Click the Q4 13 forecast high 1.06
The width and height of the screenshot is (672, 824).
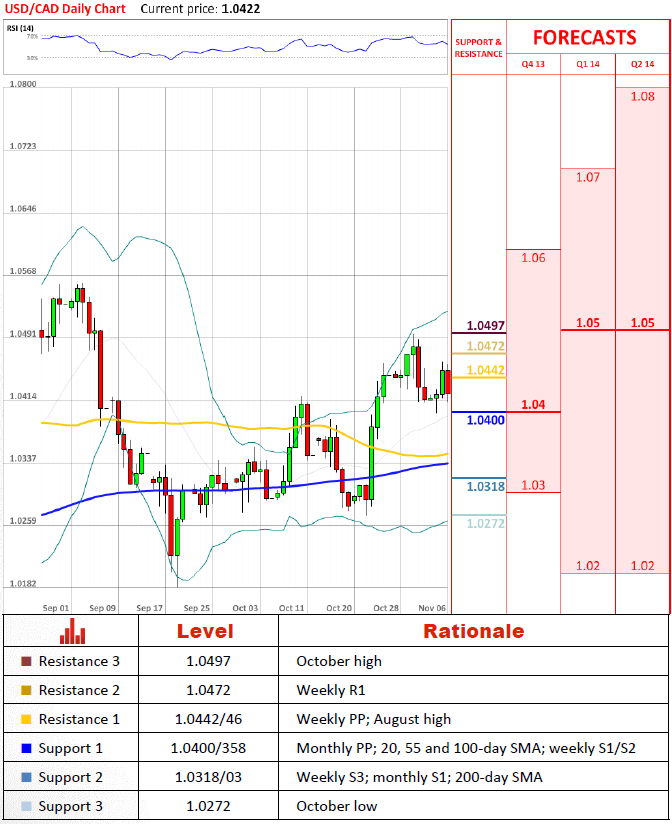pos(533,258)
